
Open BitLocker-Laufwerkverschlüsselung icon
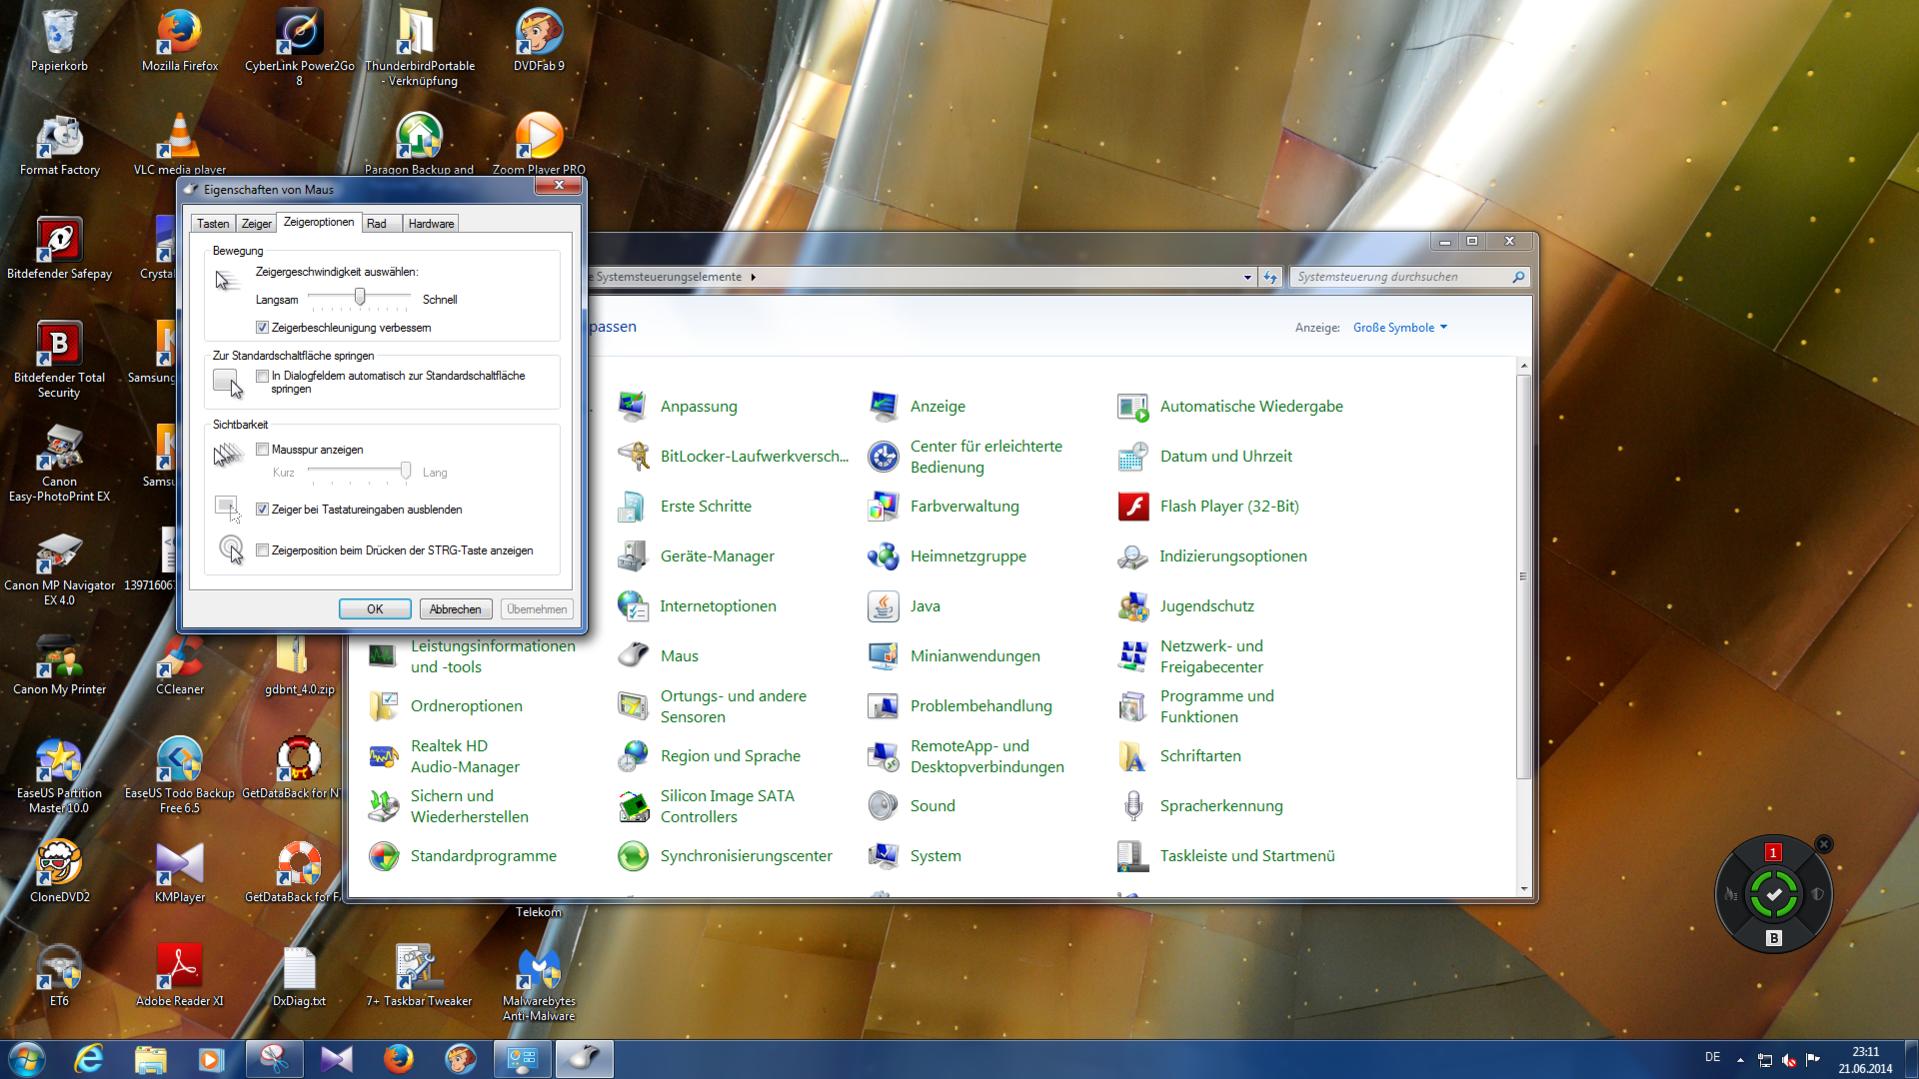[x=732, y=456]
